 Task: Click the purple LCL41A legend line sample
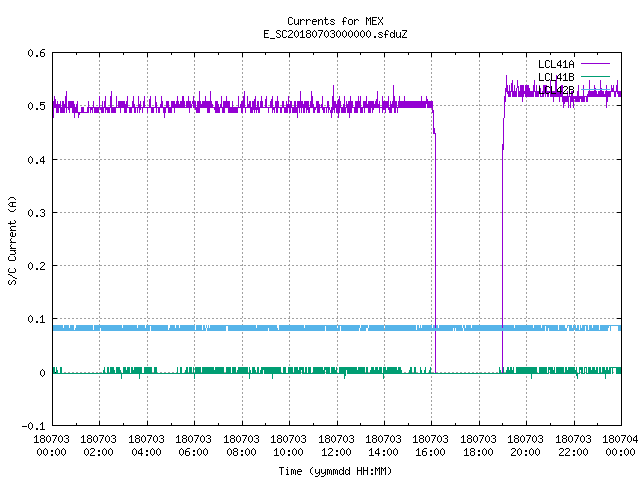pyautogui.click(x=595, y=64)
